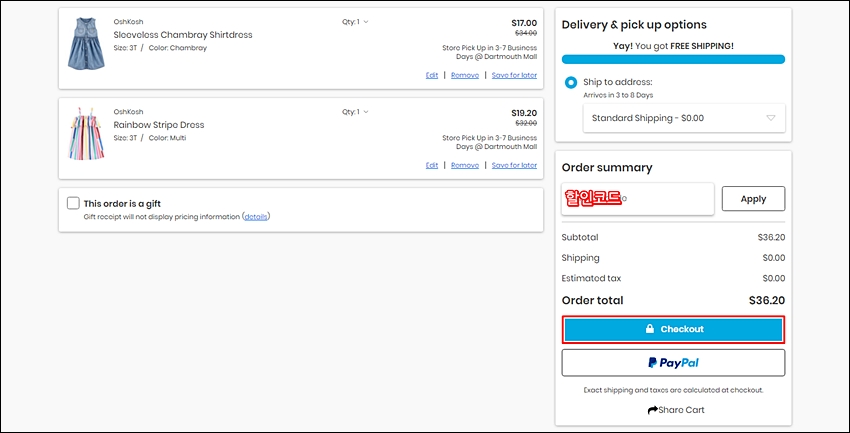The height and width of the screenshot is (433, 850).
Task: Edit the Sleeveless Chambray Shirtdress item
Action: point(432,75)
